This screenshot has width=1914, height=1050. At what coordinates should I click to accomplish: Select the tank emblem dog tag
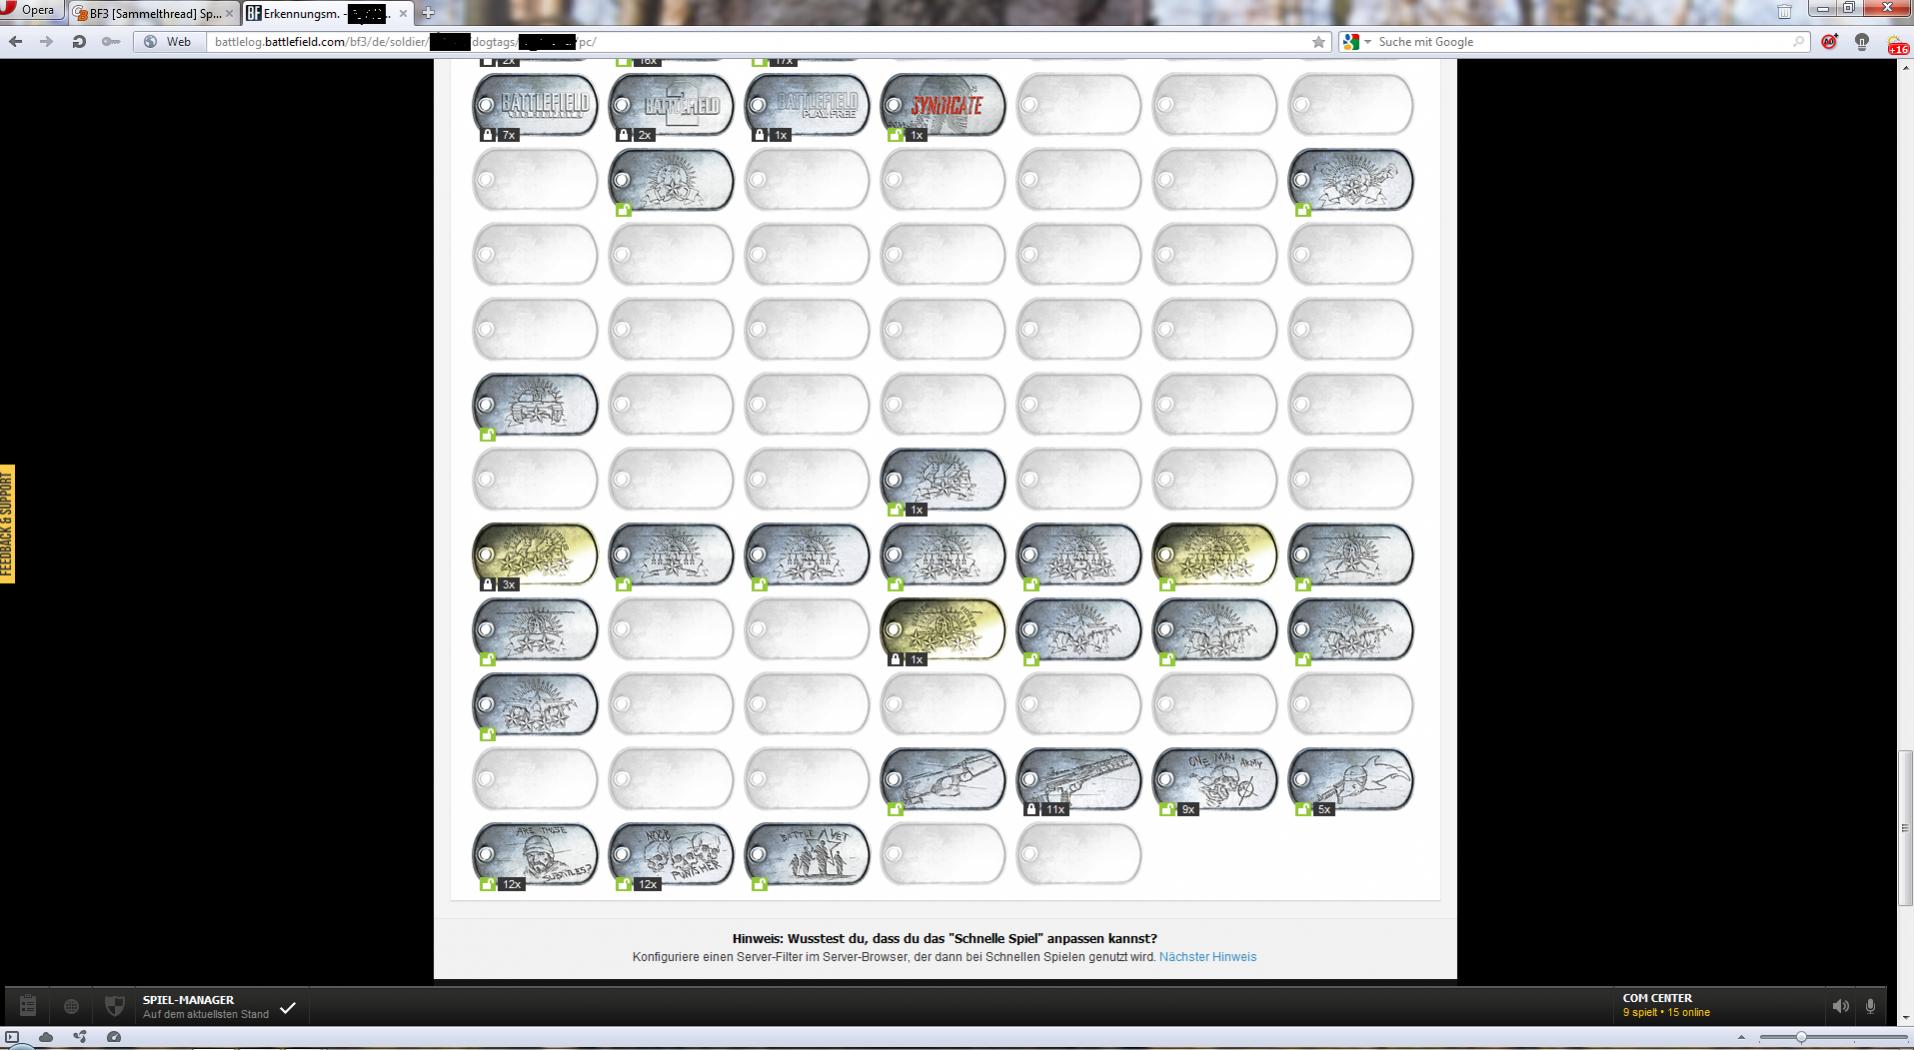535,405
